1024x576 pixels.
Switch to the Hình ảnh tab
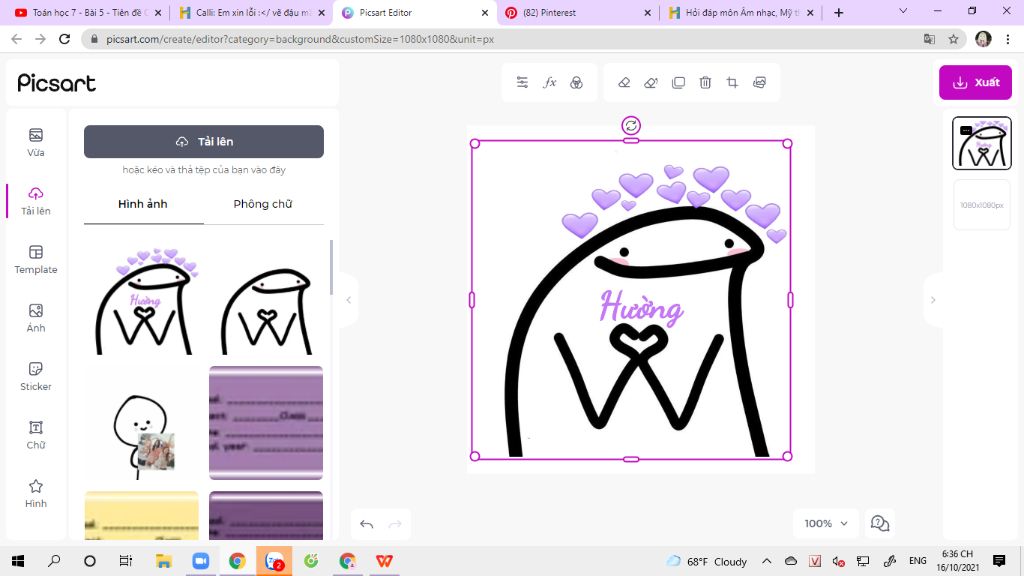pos(143,204)
